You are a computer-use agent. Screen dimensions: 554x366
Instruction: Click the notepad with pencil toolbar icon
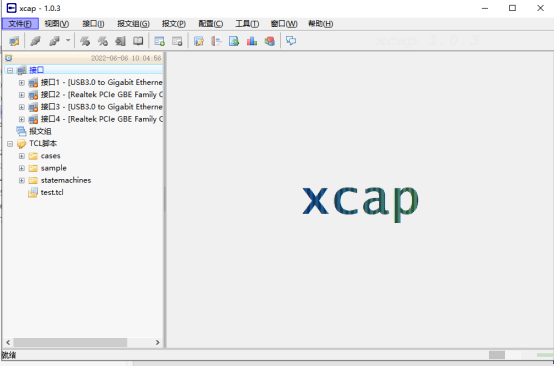tap(199, 41)
